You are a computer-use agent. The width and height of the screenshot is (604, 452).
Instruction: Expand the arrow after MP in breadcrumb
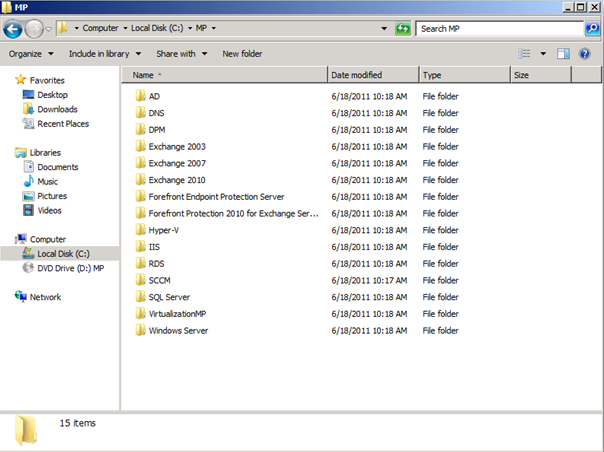214,28
